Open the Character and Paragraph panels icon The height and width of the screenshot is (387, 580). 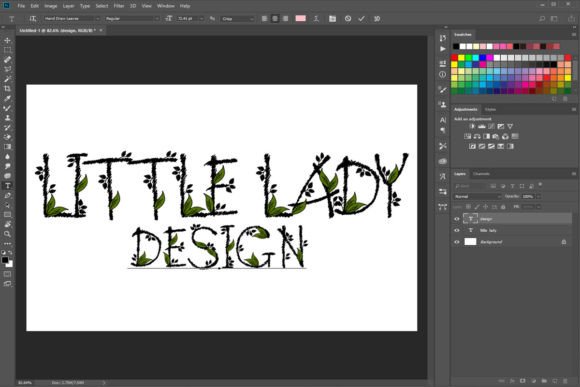click(x=333, y=18)
